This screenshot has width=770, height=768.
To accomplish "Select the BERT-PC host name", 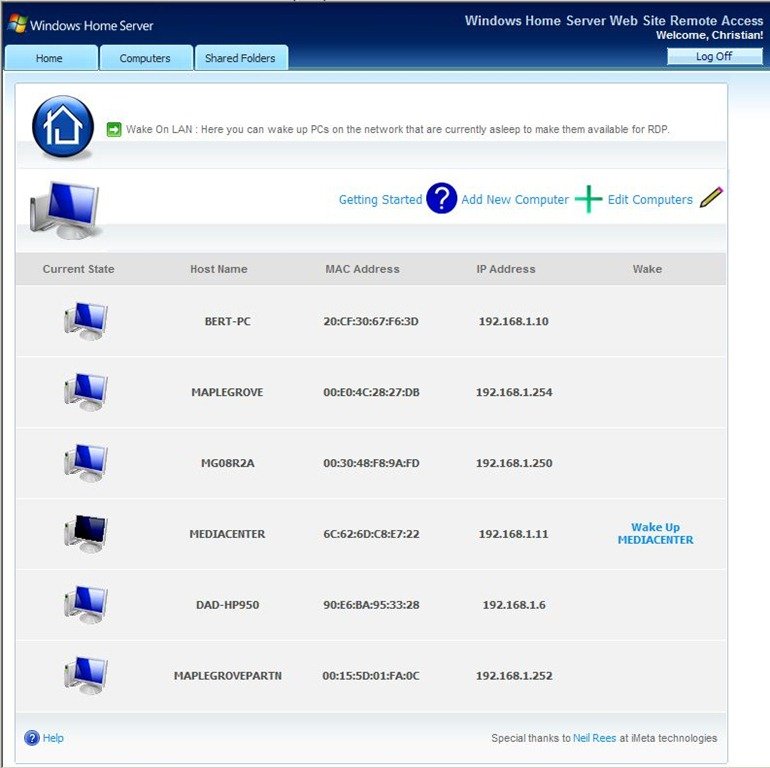I will point(227,321).
